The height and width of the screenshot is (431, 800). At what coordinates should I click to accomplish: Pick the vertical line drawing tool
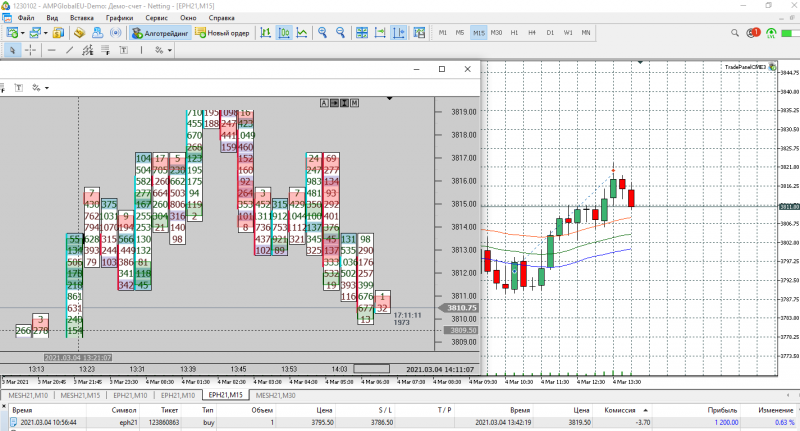pos(141,50)
